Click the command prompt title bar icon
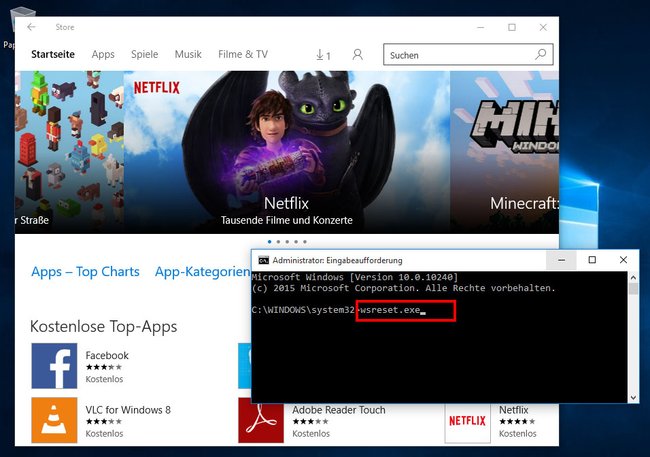 [263, 260]
